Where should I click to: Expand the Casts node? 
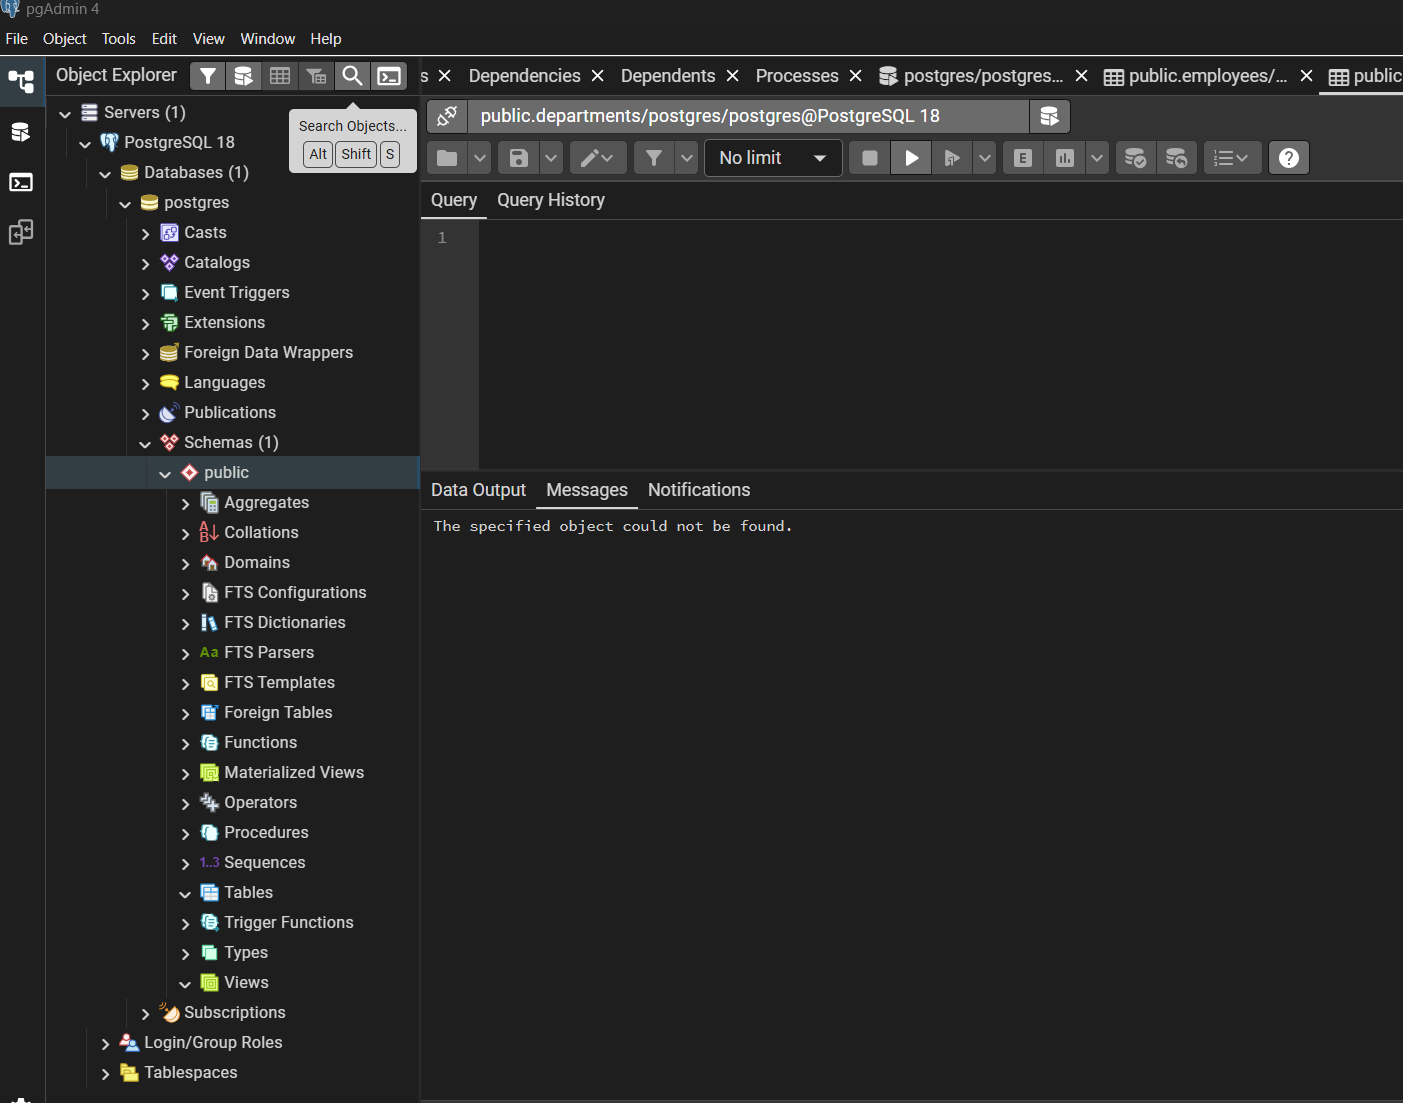click(145, 234)
